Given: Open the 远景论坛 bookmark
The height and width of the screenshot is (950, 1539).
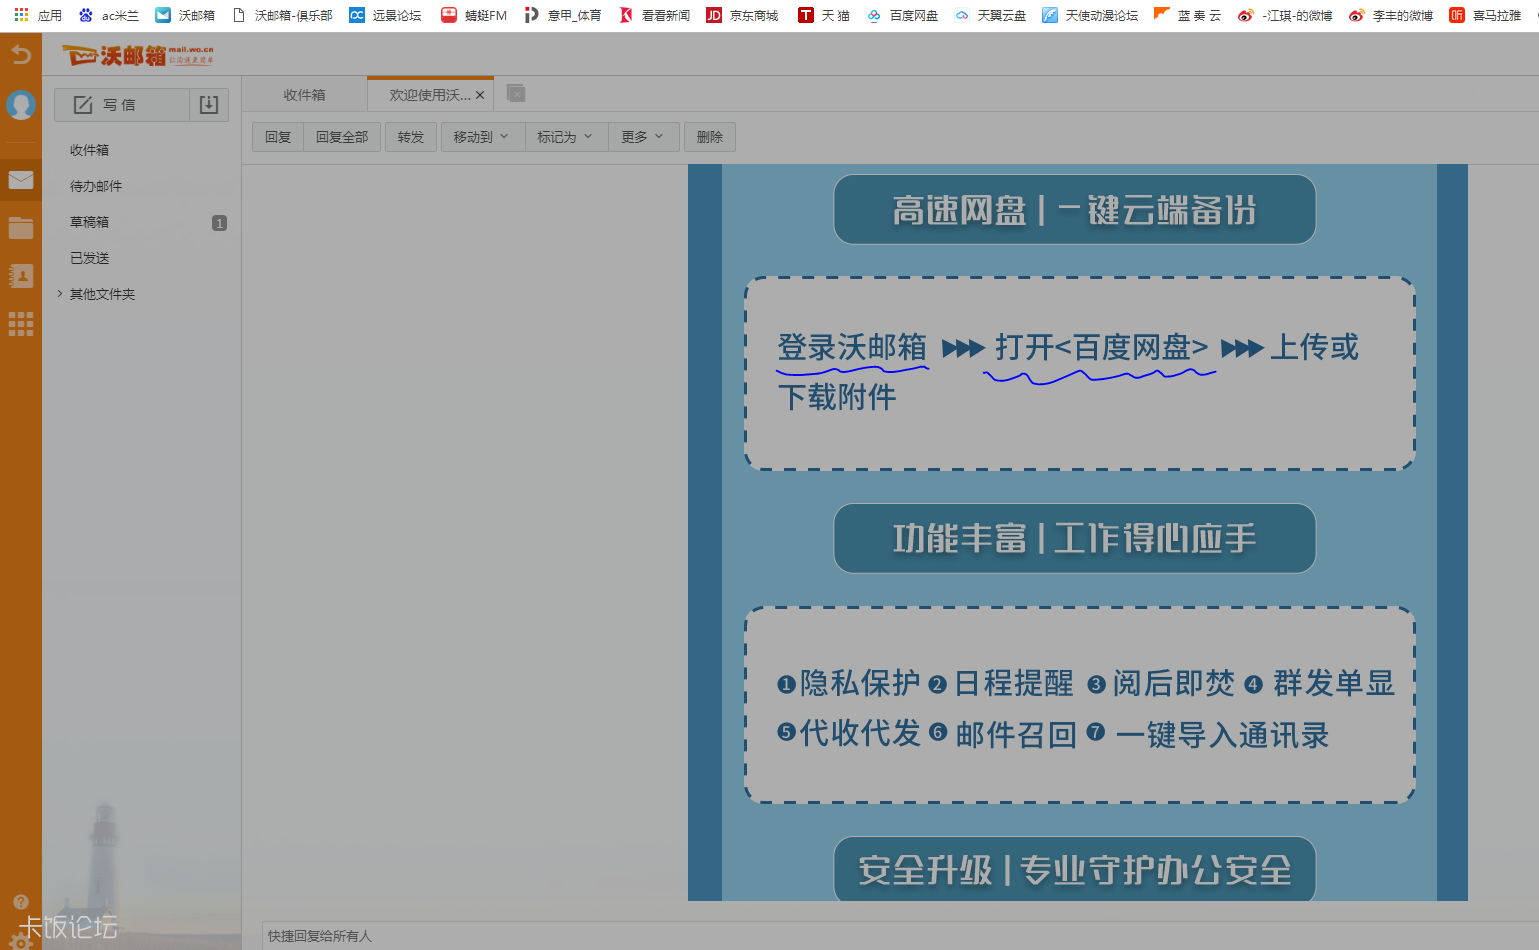Looking at the screenshot, I should point(385,15).
